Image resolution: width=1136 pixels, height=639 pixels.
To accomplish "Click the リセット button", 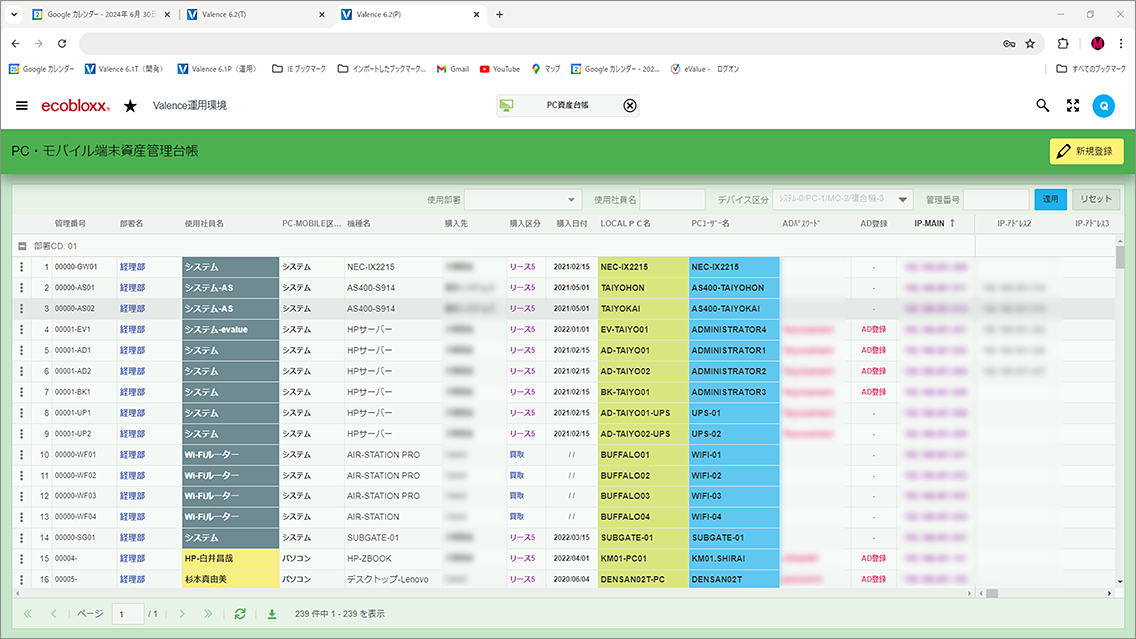I will [x=1096, y=199].
